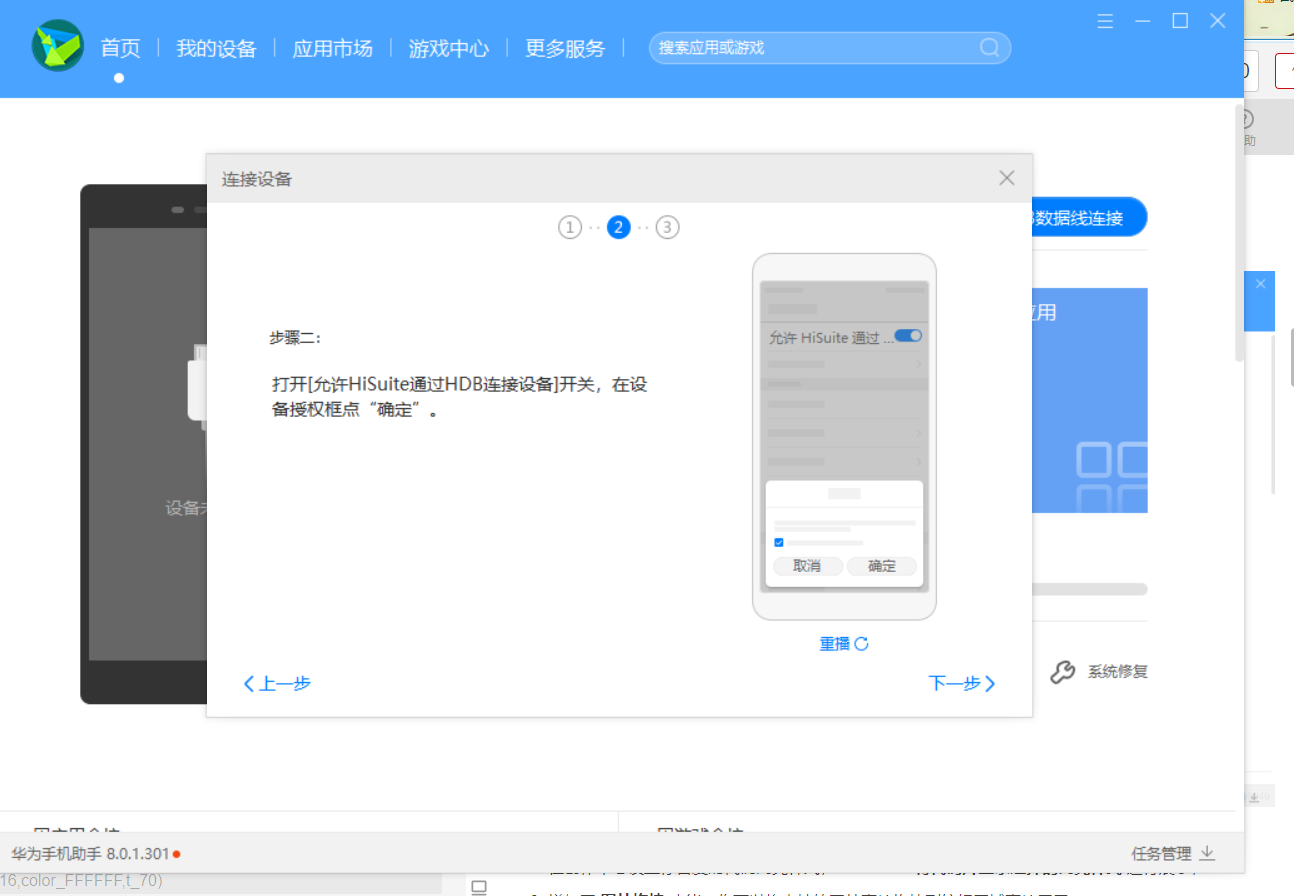Open 任务管理 download icon
Screen dimensions: 1294x896
click(x=1207, y=853)
